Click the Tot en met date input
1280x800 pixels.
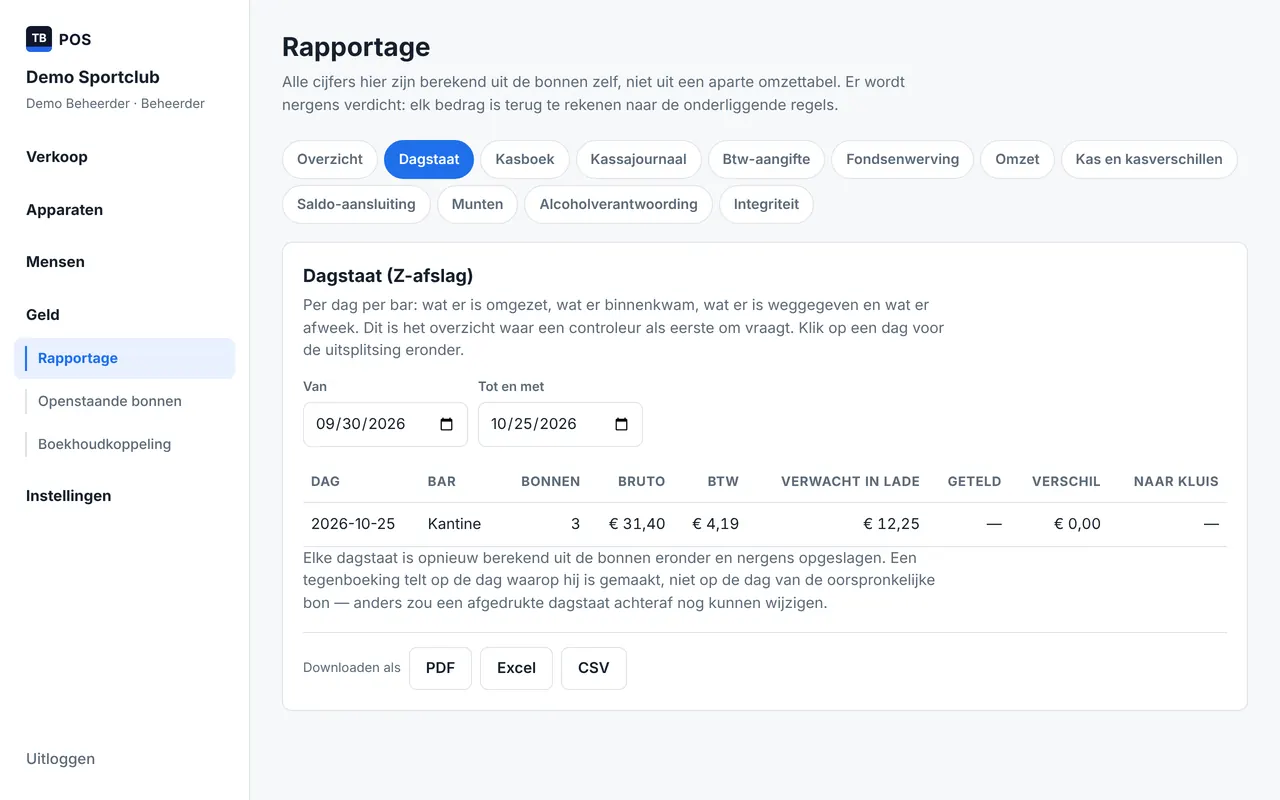pyautogui.click(x=560, y=424)
